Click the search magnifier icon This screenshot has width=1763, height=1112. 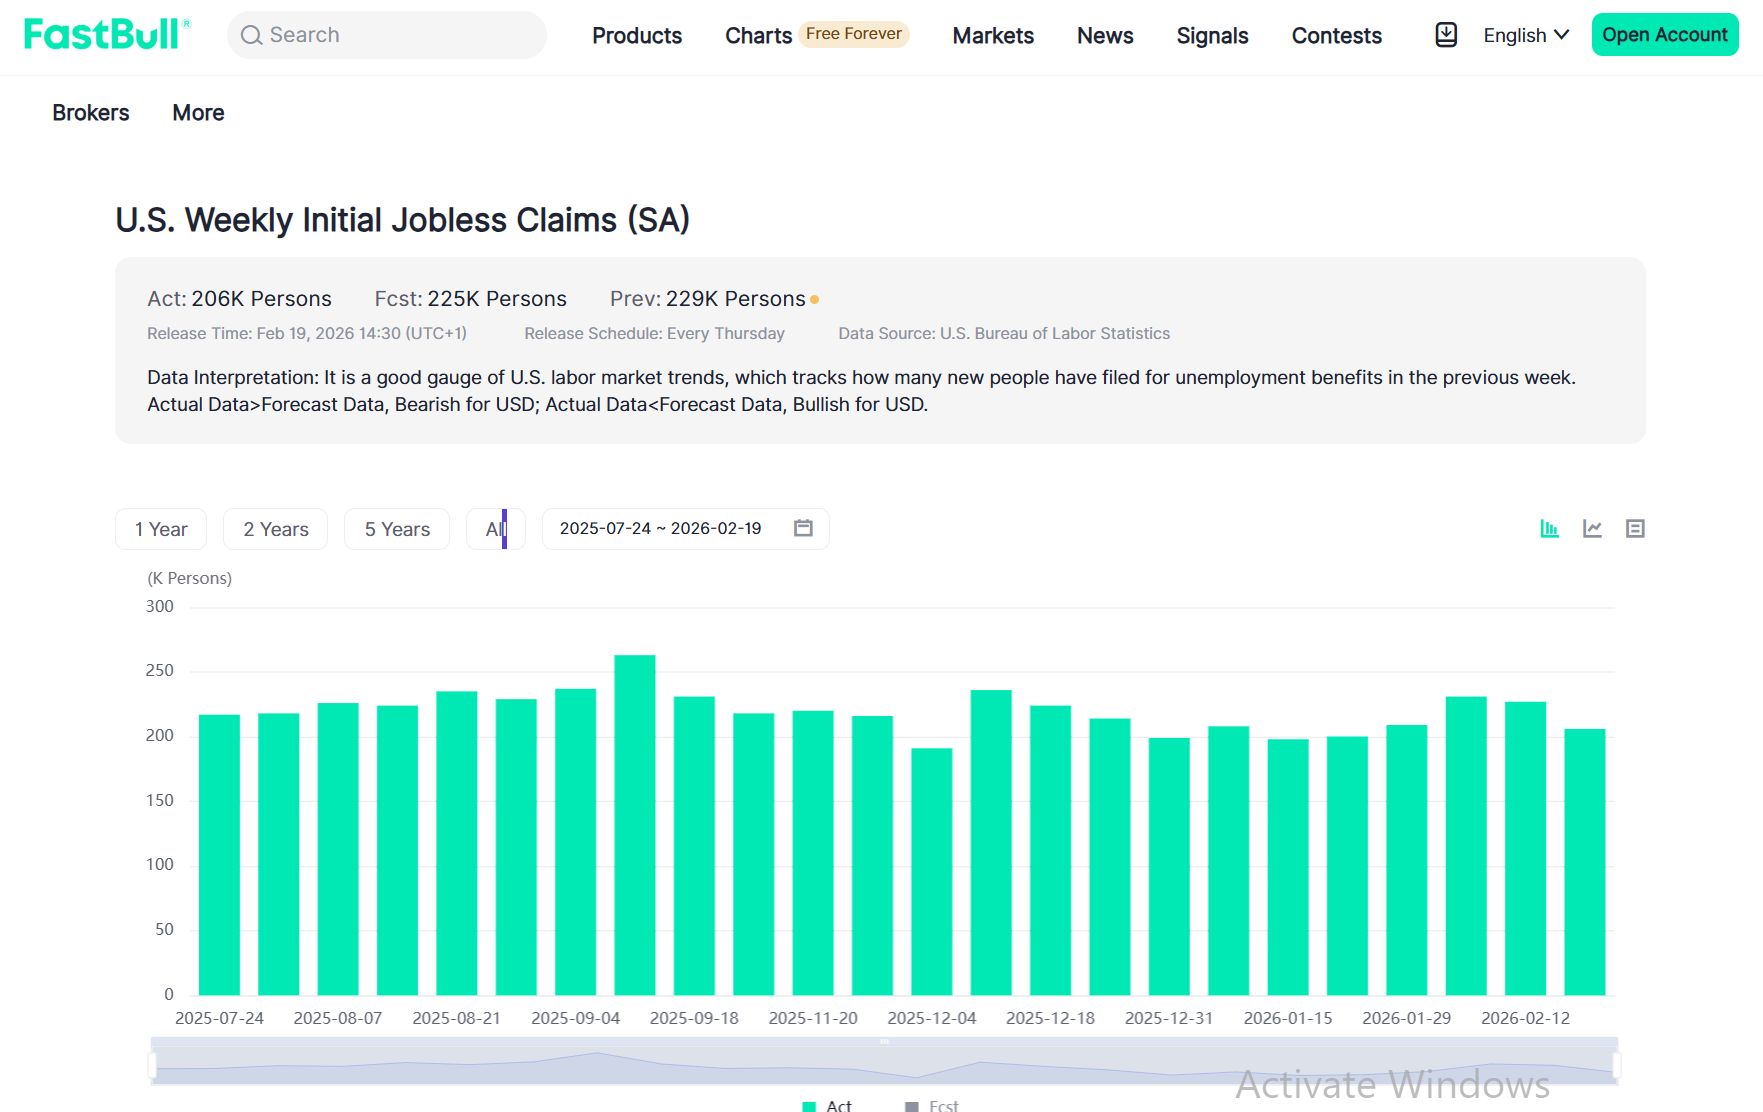pos(252,36)
